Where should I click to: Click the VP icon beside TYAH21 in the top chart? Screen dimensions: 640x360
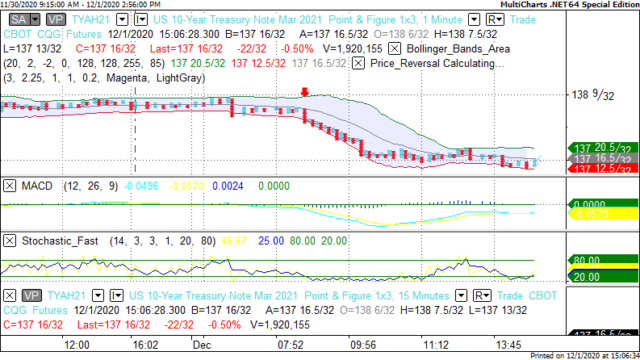56,20
